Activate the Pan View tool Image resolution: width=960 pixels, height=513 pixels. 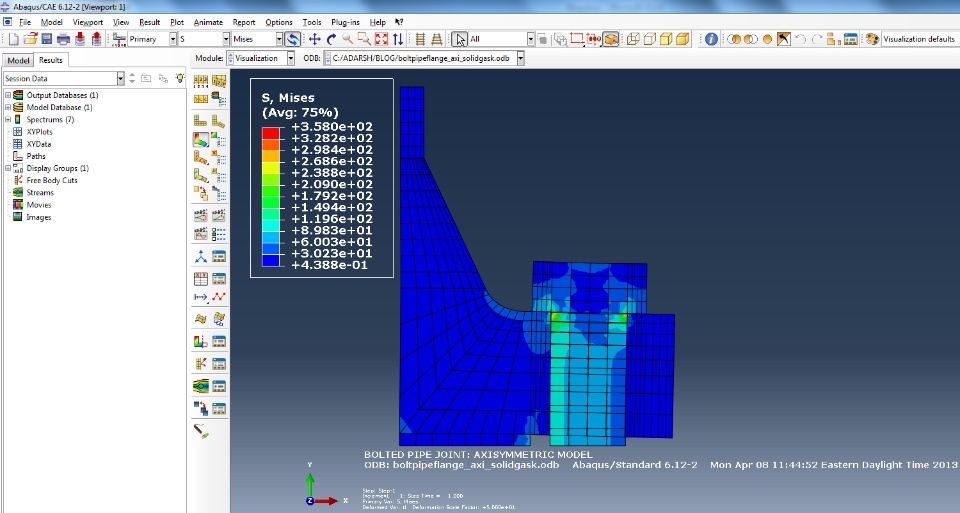coord(315,39)
